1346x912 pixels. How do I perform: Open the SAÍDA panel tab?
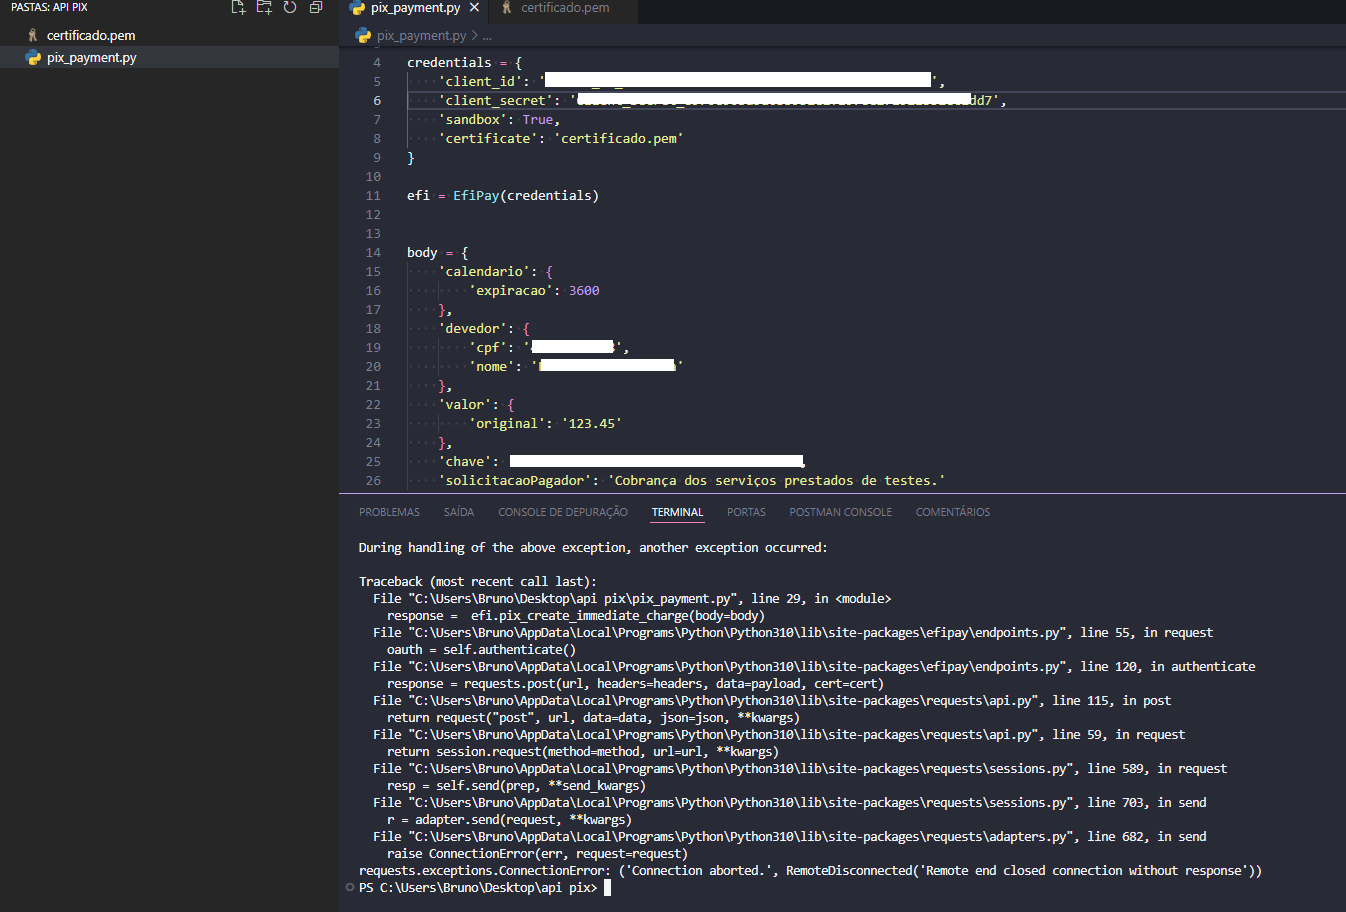(x=459, y=512)
